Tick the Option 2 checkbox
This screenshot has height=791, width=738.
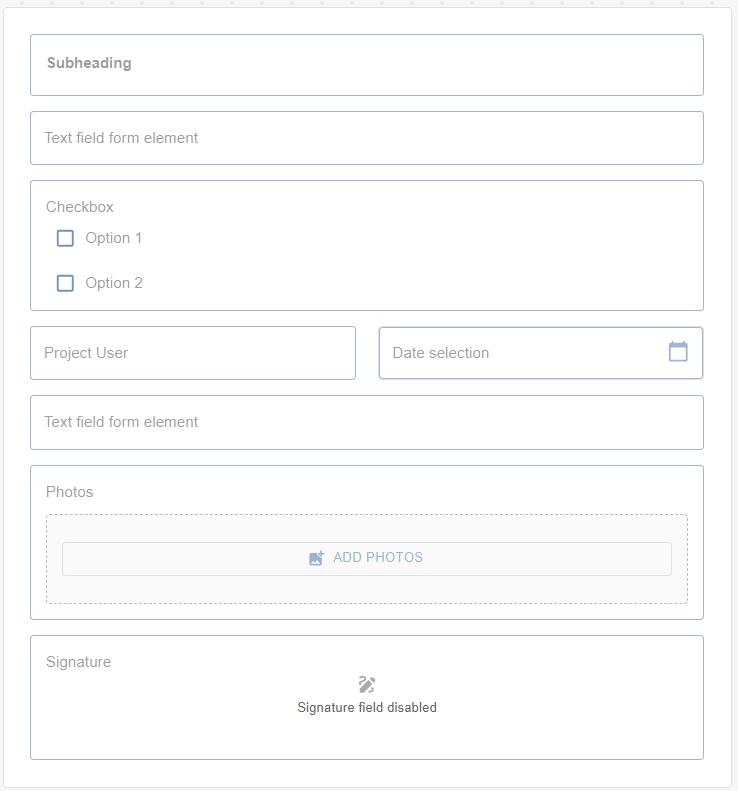tap(65, 283)
